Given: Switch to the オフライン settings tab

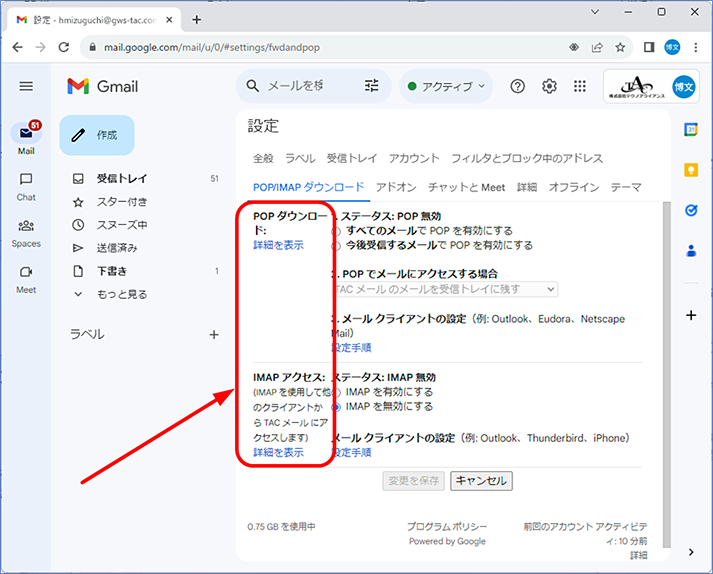Looking at the screenshot, I should pos(574,187).
